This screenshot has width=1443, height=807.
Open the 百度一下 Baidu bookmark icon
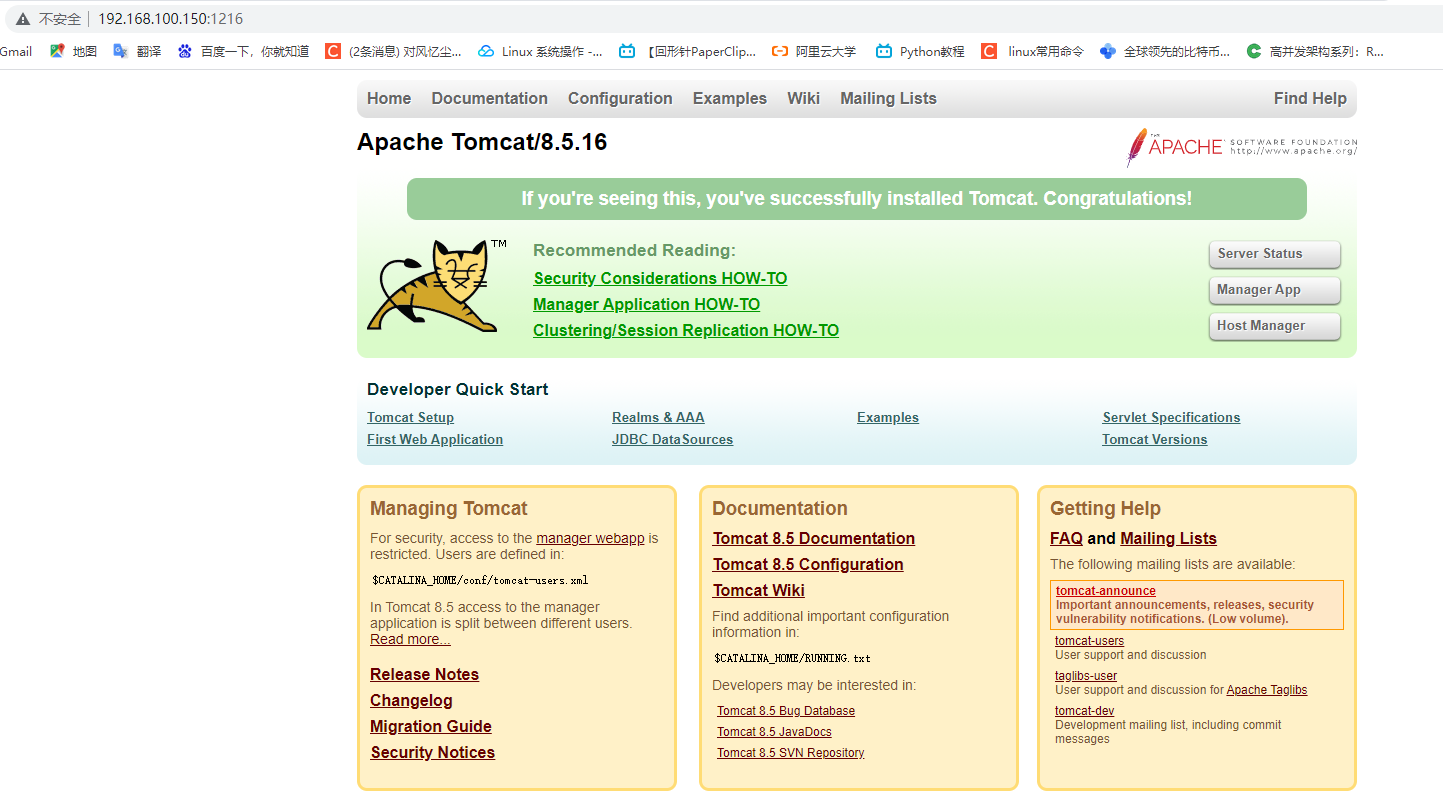185,51
